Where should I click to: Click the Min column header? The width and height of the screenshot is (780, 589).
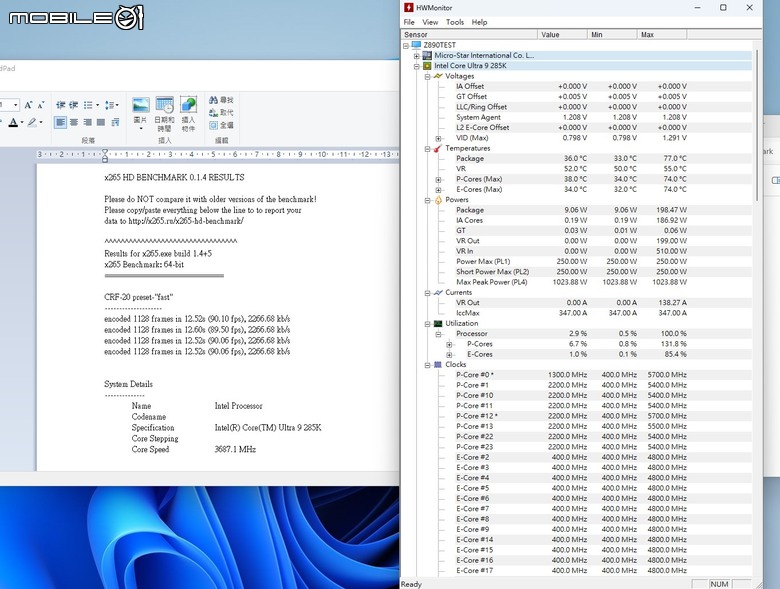pyautogui.click(x=612, y=34)
